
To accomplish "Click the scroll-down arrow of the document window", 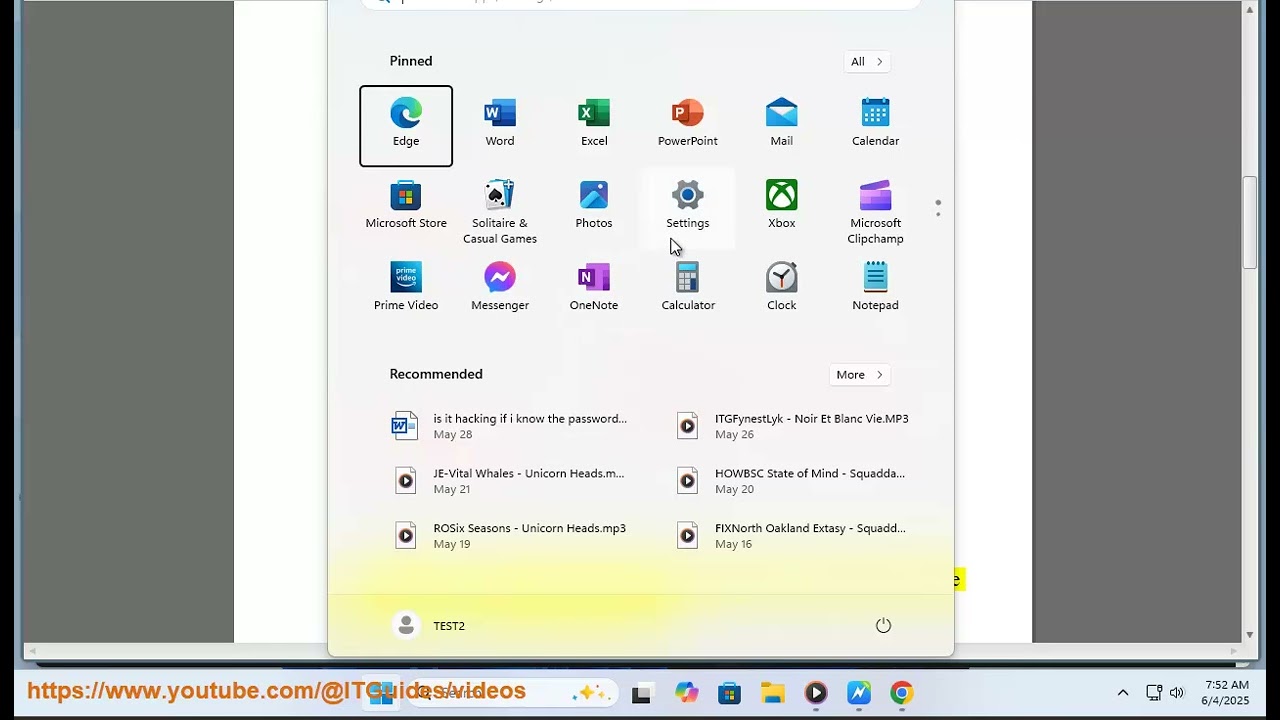I will point(1250,635).
